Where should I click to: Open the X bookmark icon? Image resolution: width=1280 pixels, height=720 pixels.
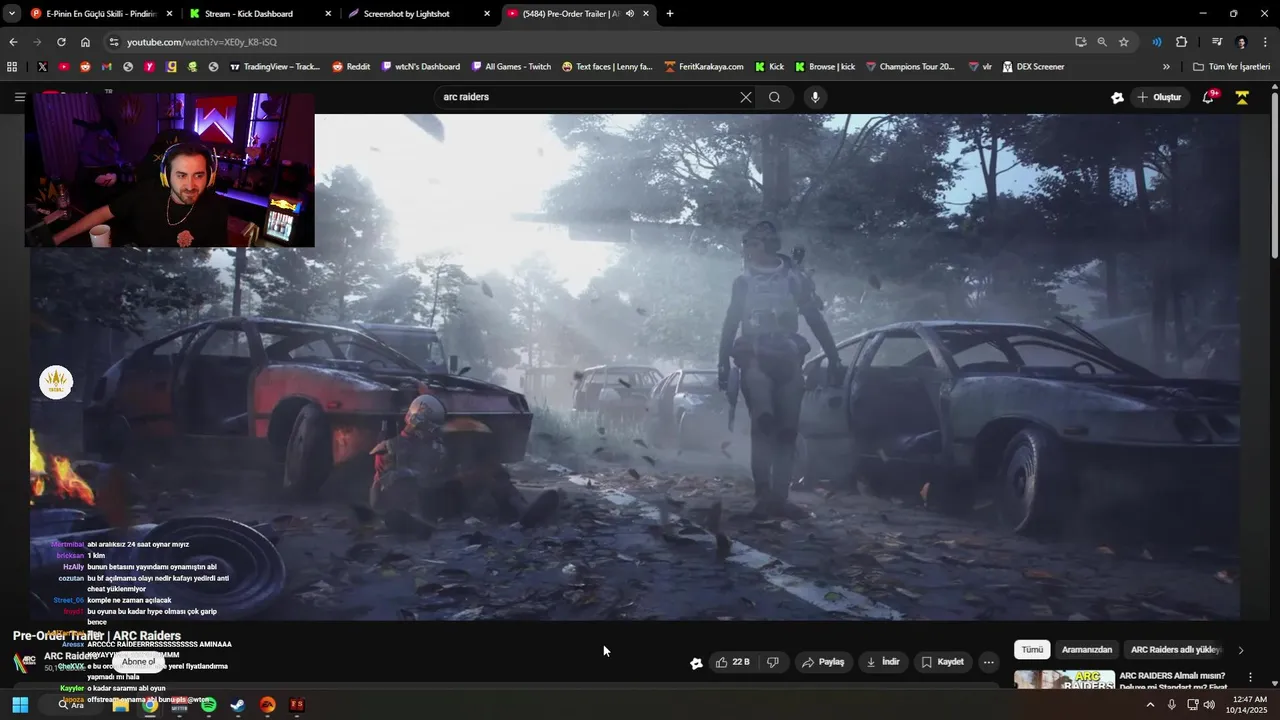pyautogui.click(x=42, y=67)
